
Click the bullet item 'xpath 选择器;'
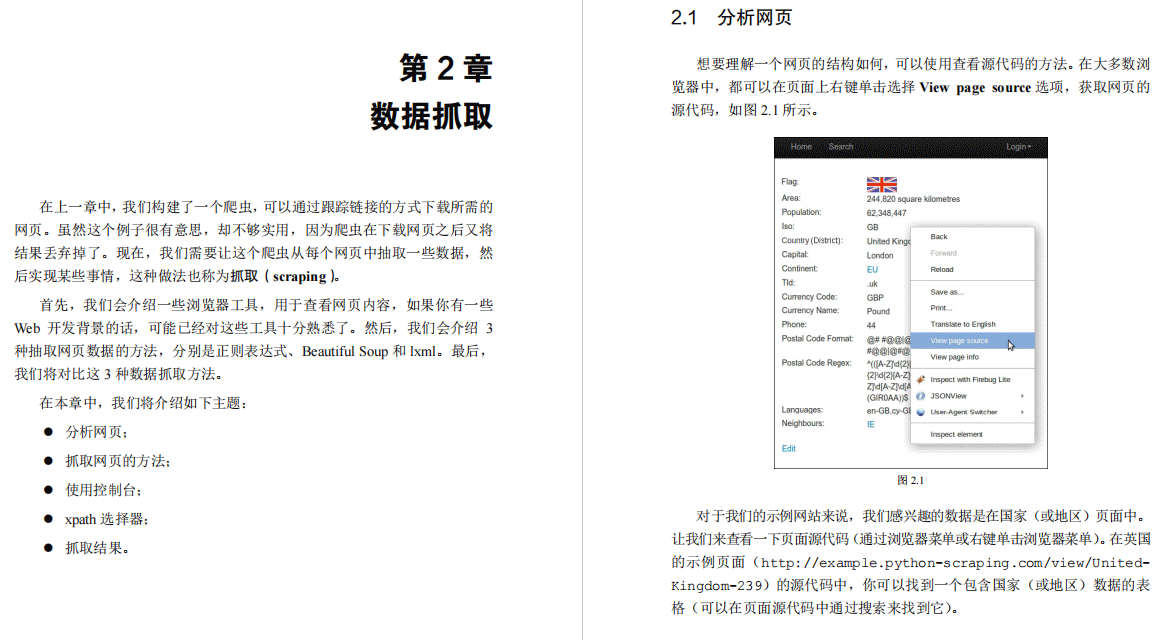click(106, 519)
